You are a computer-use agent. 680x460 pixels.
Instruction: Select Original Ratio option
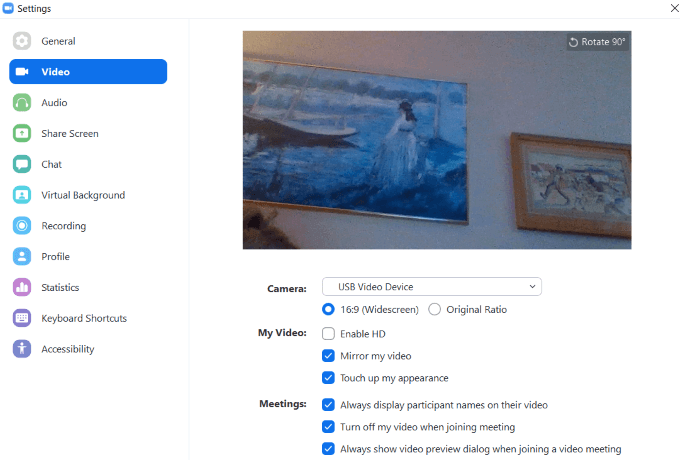(435, 309)
